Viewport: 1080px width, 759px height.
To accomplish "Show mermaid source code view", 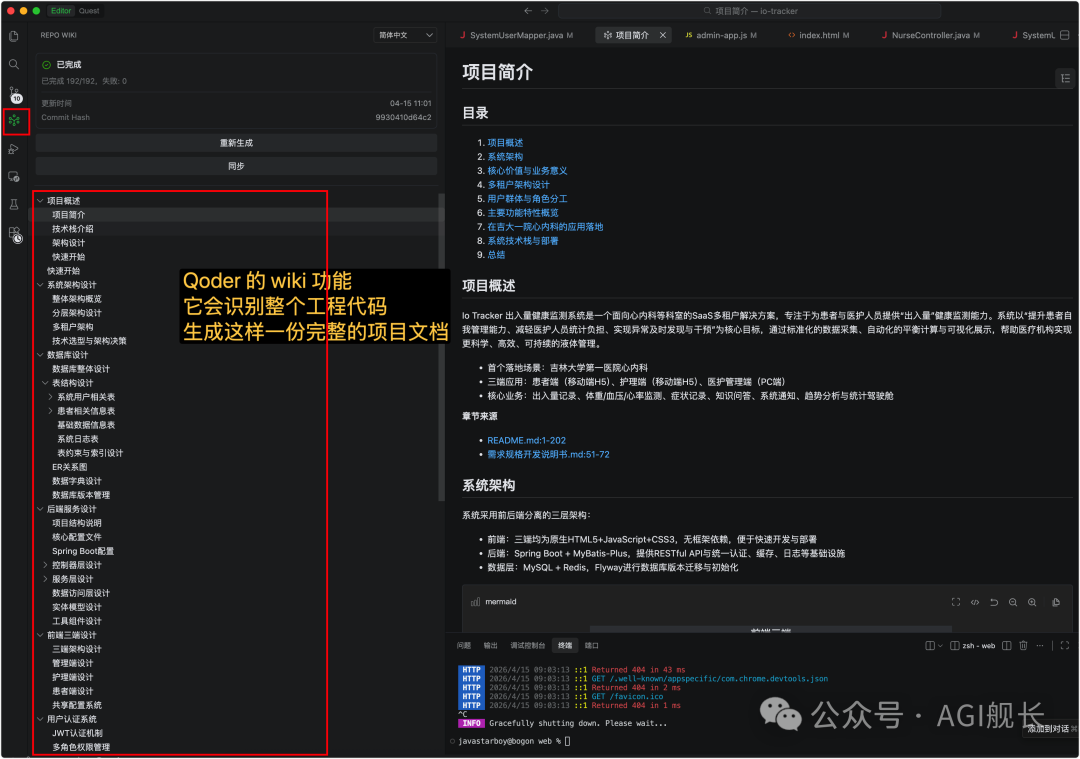I will coord(975,604).
